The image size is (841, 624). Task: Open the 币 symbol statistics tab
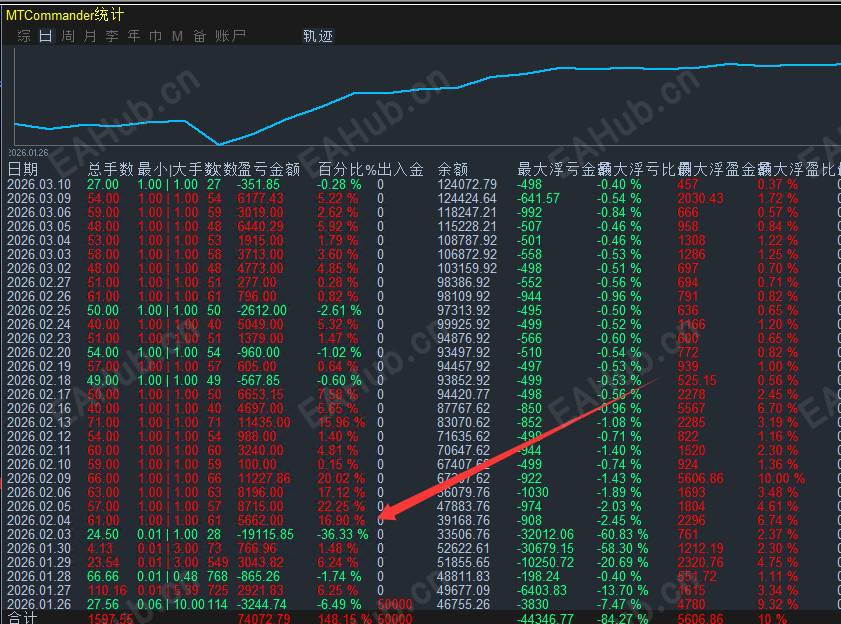pos(156,36)
